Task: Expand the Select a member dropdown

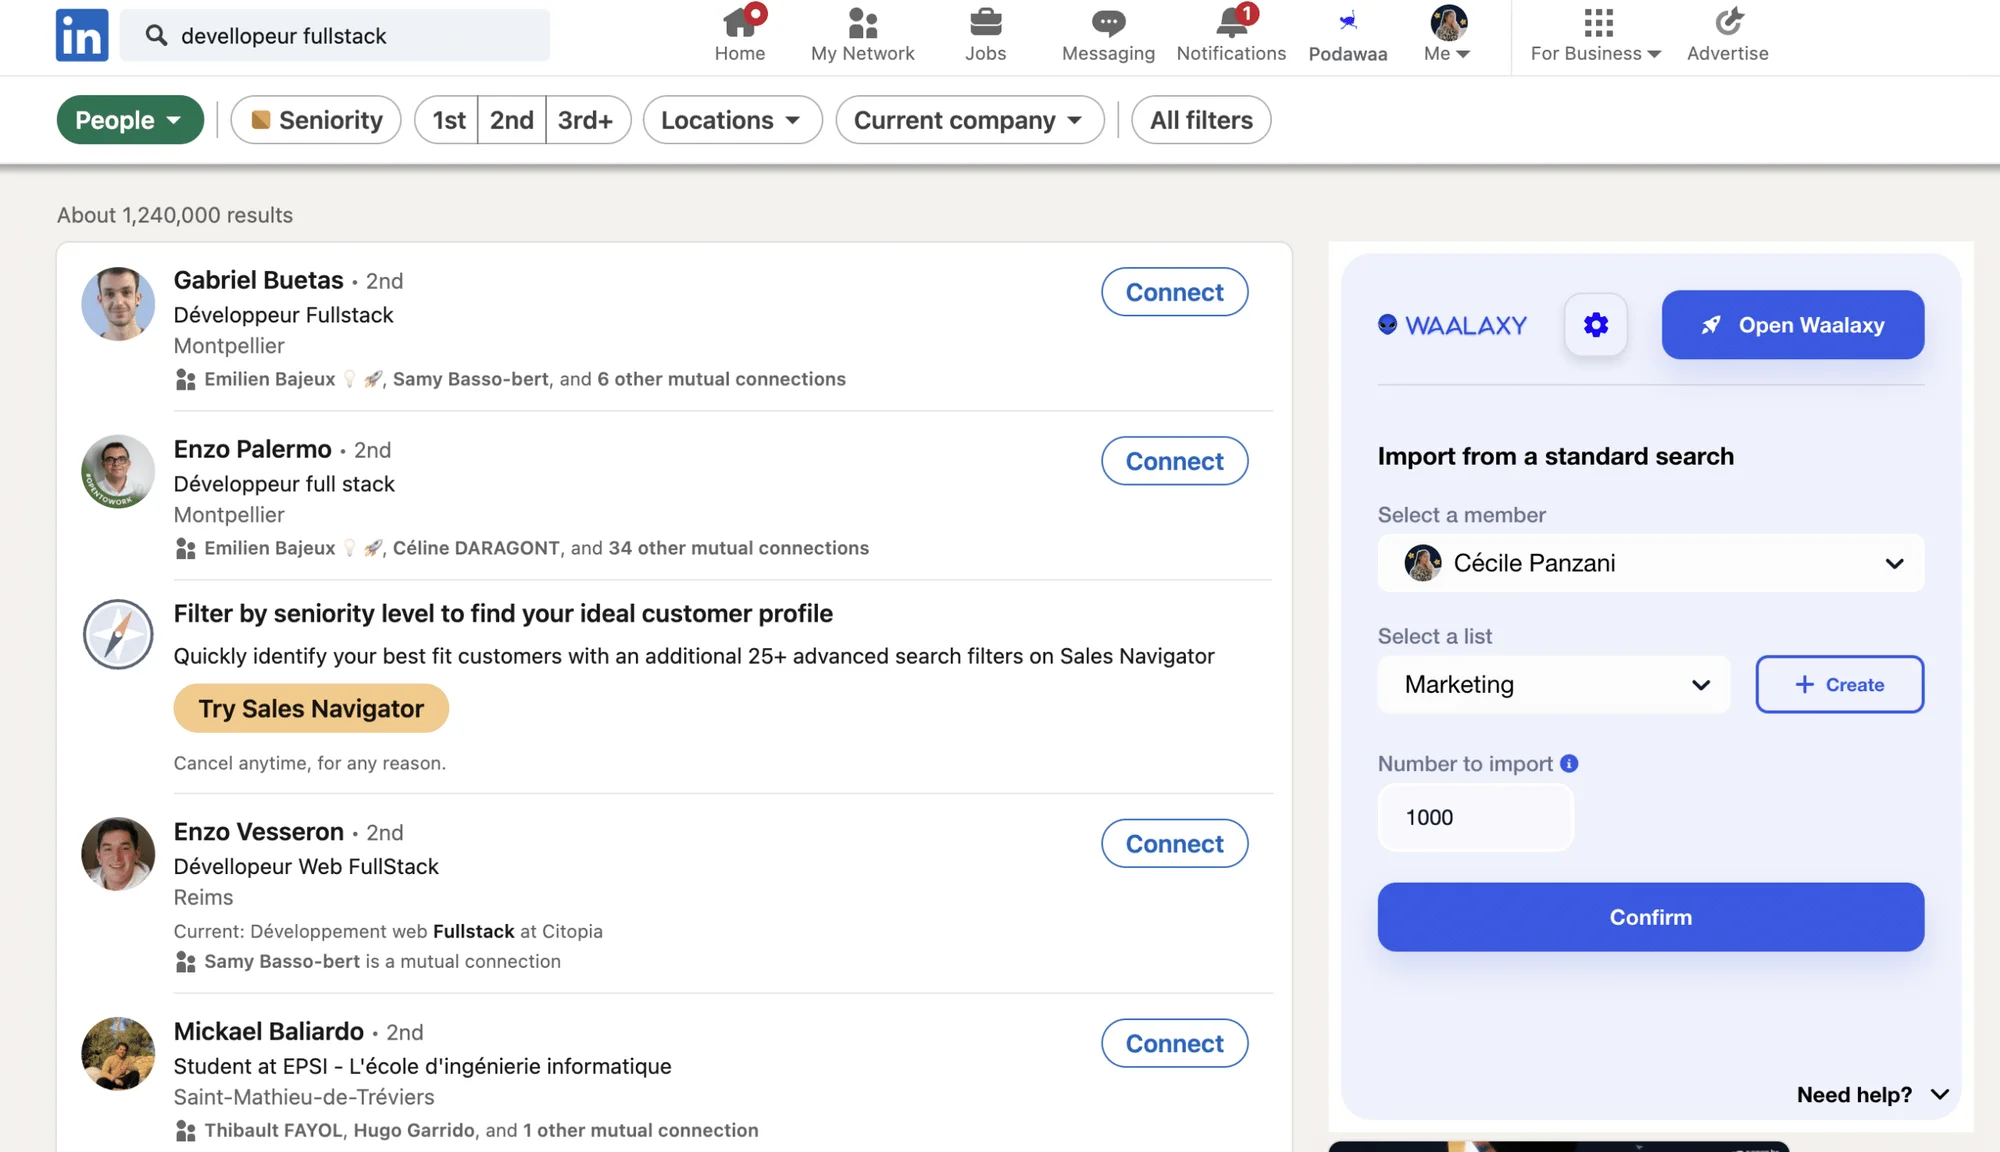Action: 1651,563
